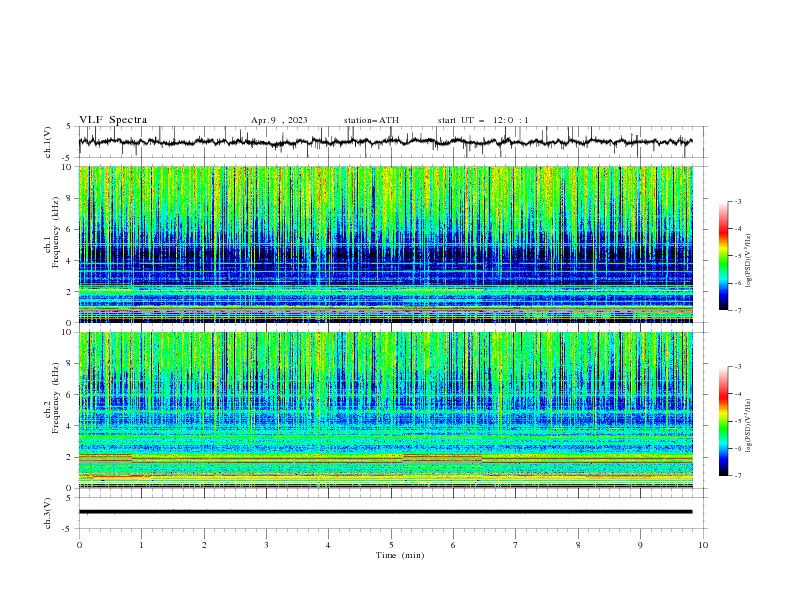This screenshot has height=612, width=792.
Task: Click the 'station=ATH' label
Action: (x=371, y=120)
